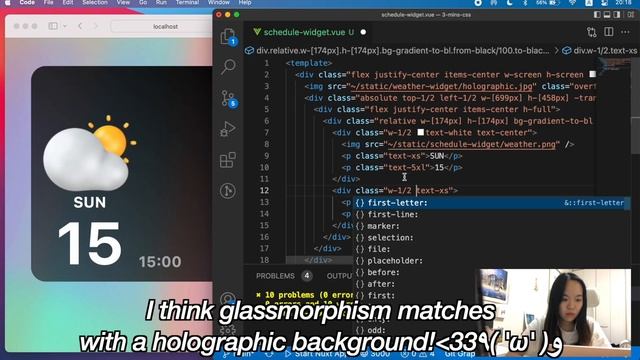Split the editor to the right
Screen dimensions: 640x360
tap(609, 32)
